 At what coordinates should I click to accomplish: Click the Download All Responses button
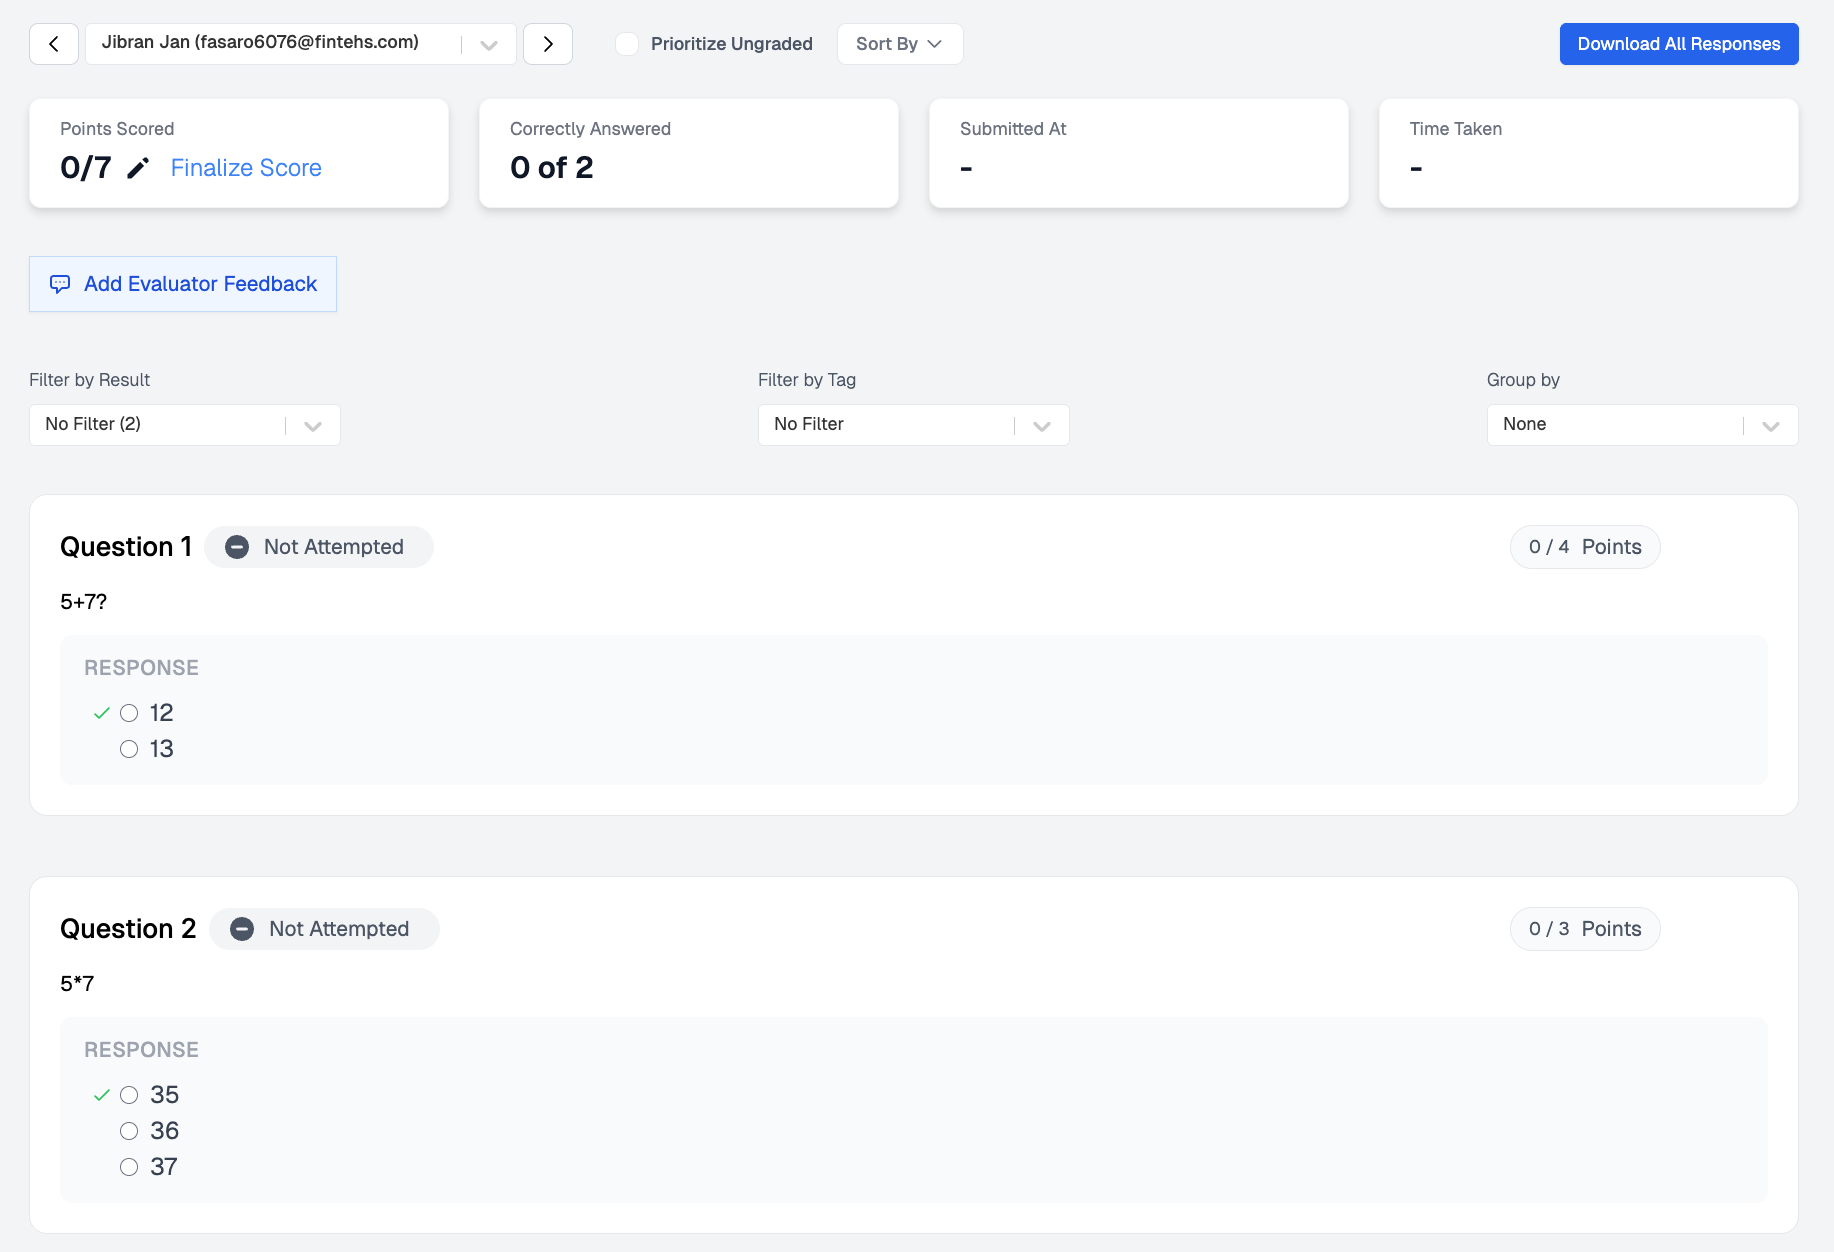click(x=1679, y=44)
